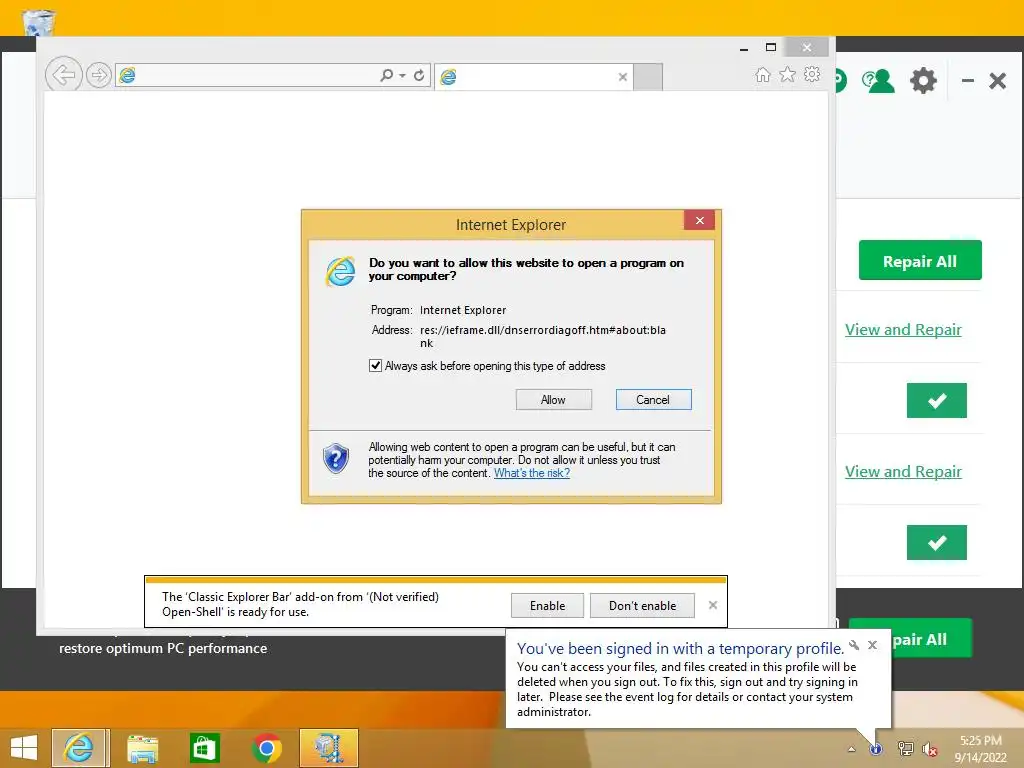
Task: Click Internet Explorer taskbar icon
Action: coord(79,748)
